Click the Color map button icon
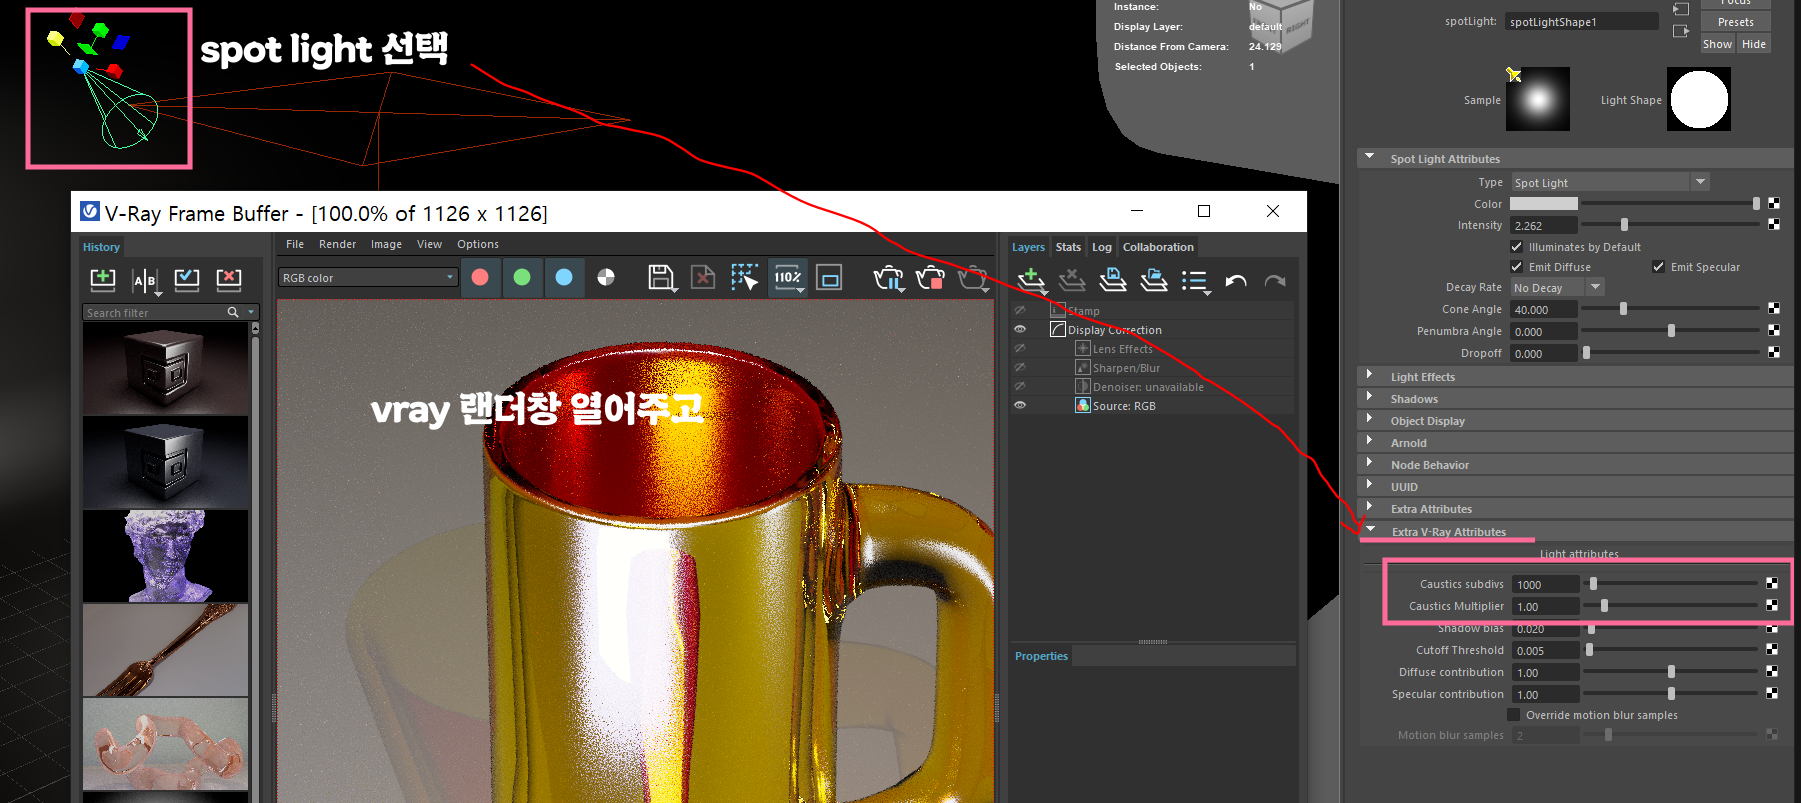The image size is (1801, 803). [x=1774, y=203]
